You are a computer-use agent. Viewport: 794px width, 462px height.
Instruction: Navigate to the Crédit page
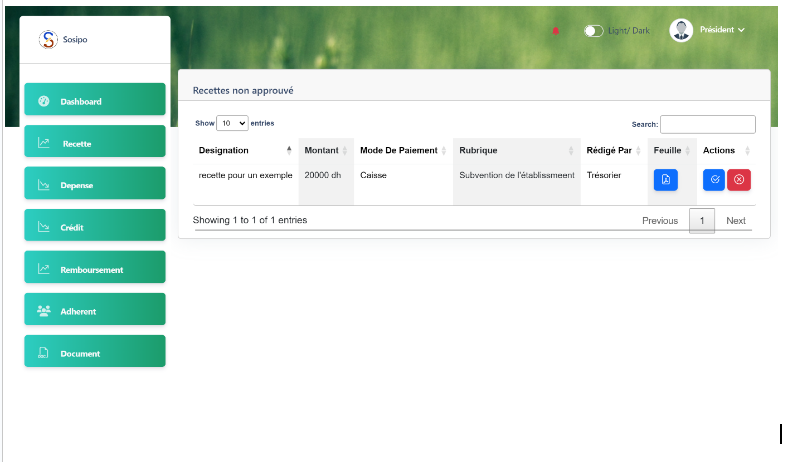tap(95, 225)
